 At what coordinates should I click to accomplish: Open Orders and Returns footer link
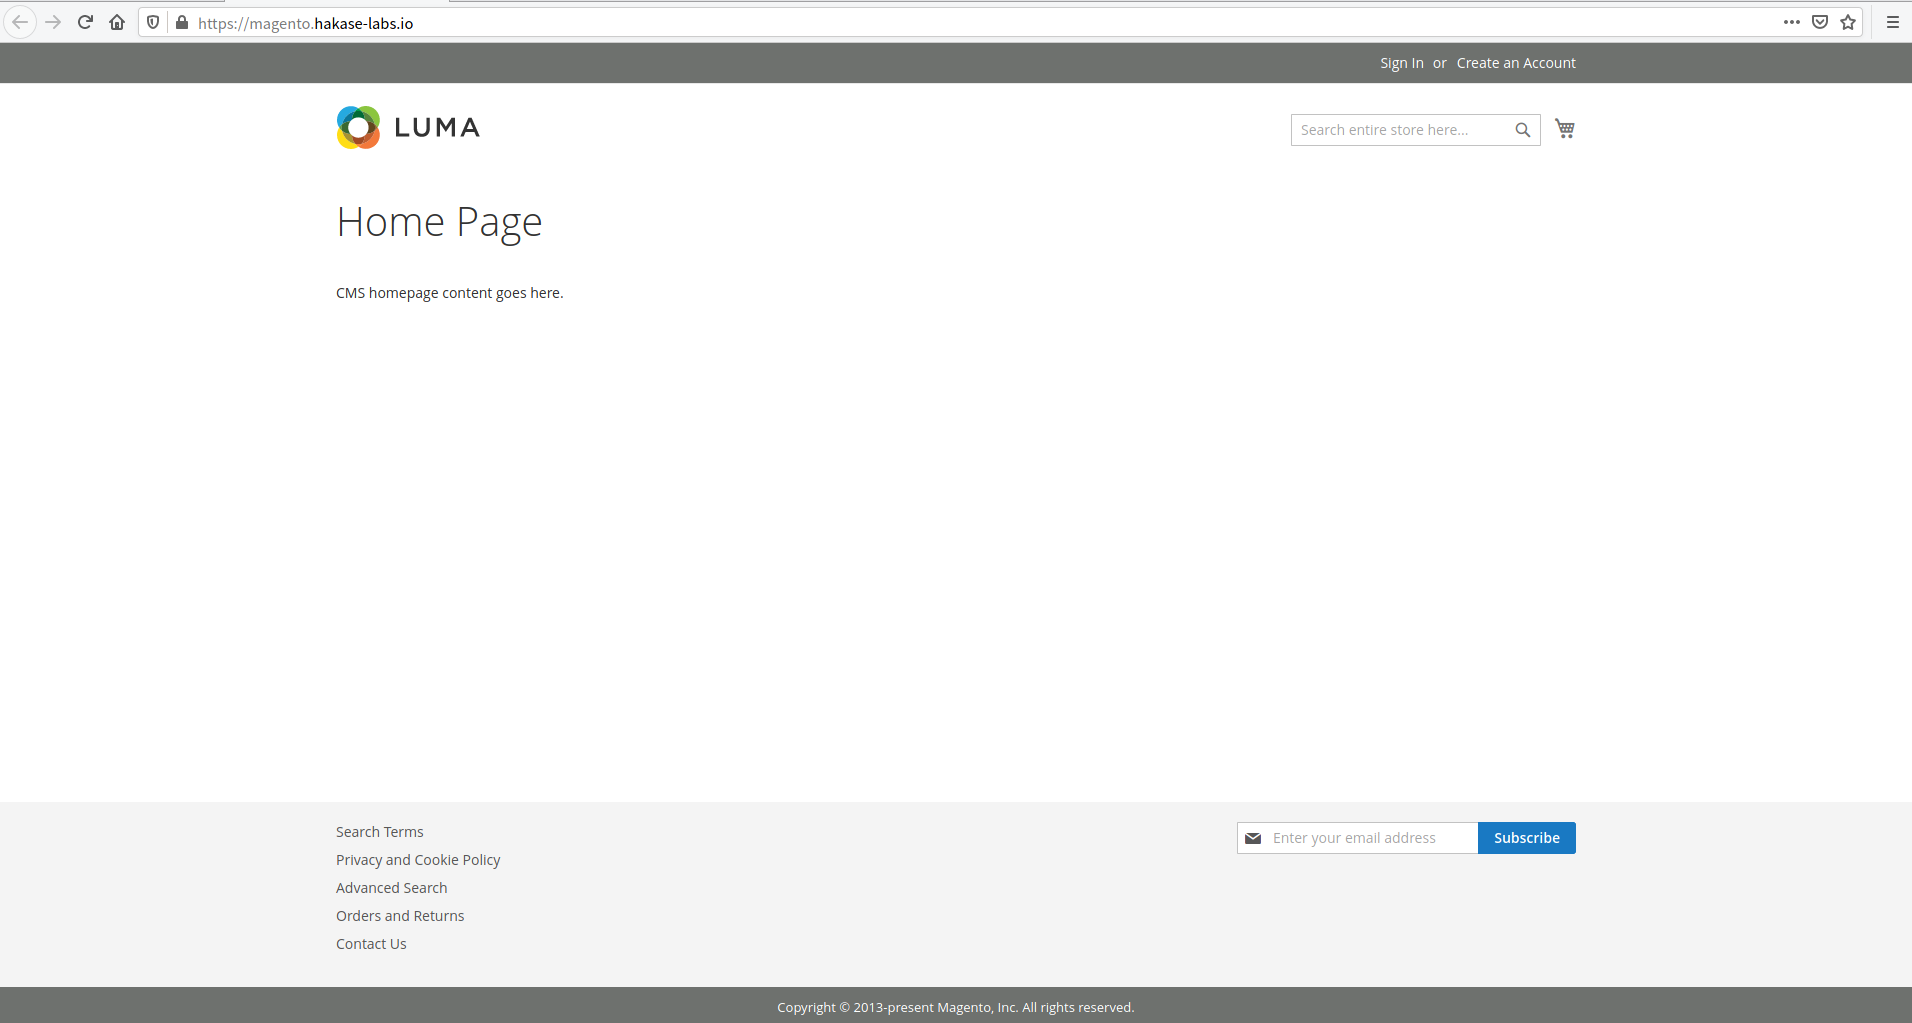[400, 916]
